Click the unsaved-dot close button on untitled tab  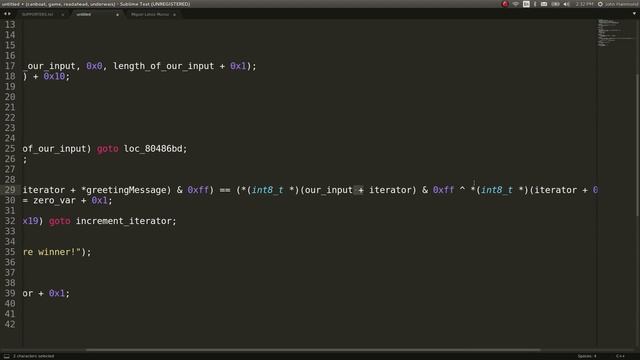pyautogui.click(x=117, y=14)
